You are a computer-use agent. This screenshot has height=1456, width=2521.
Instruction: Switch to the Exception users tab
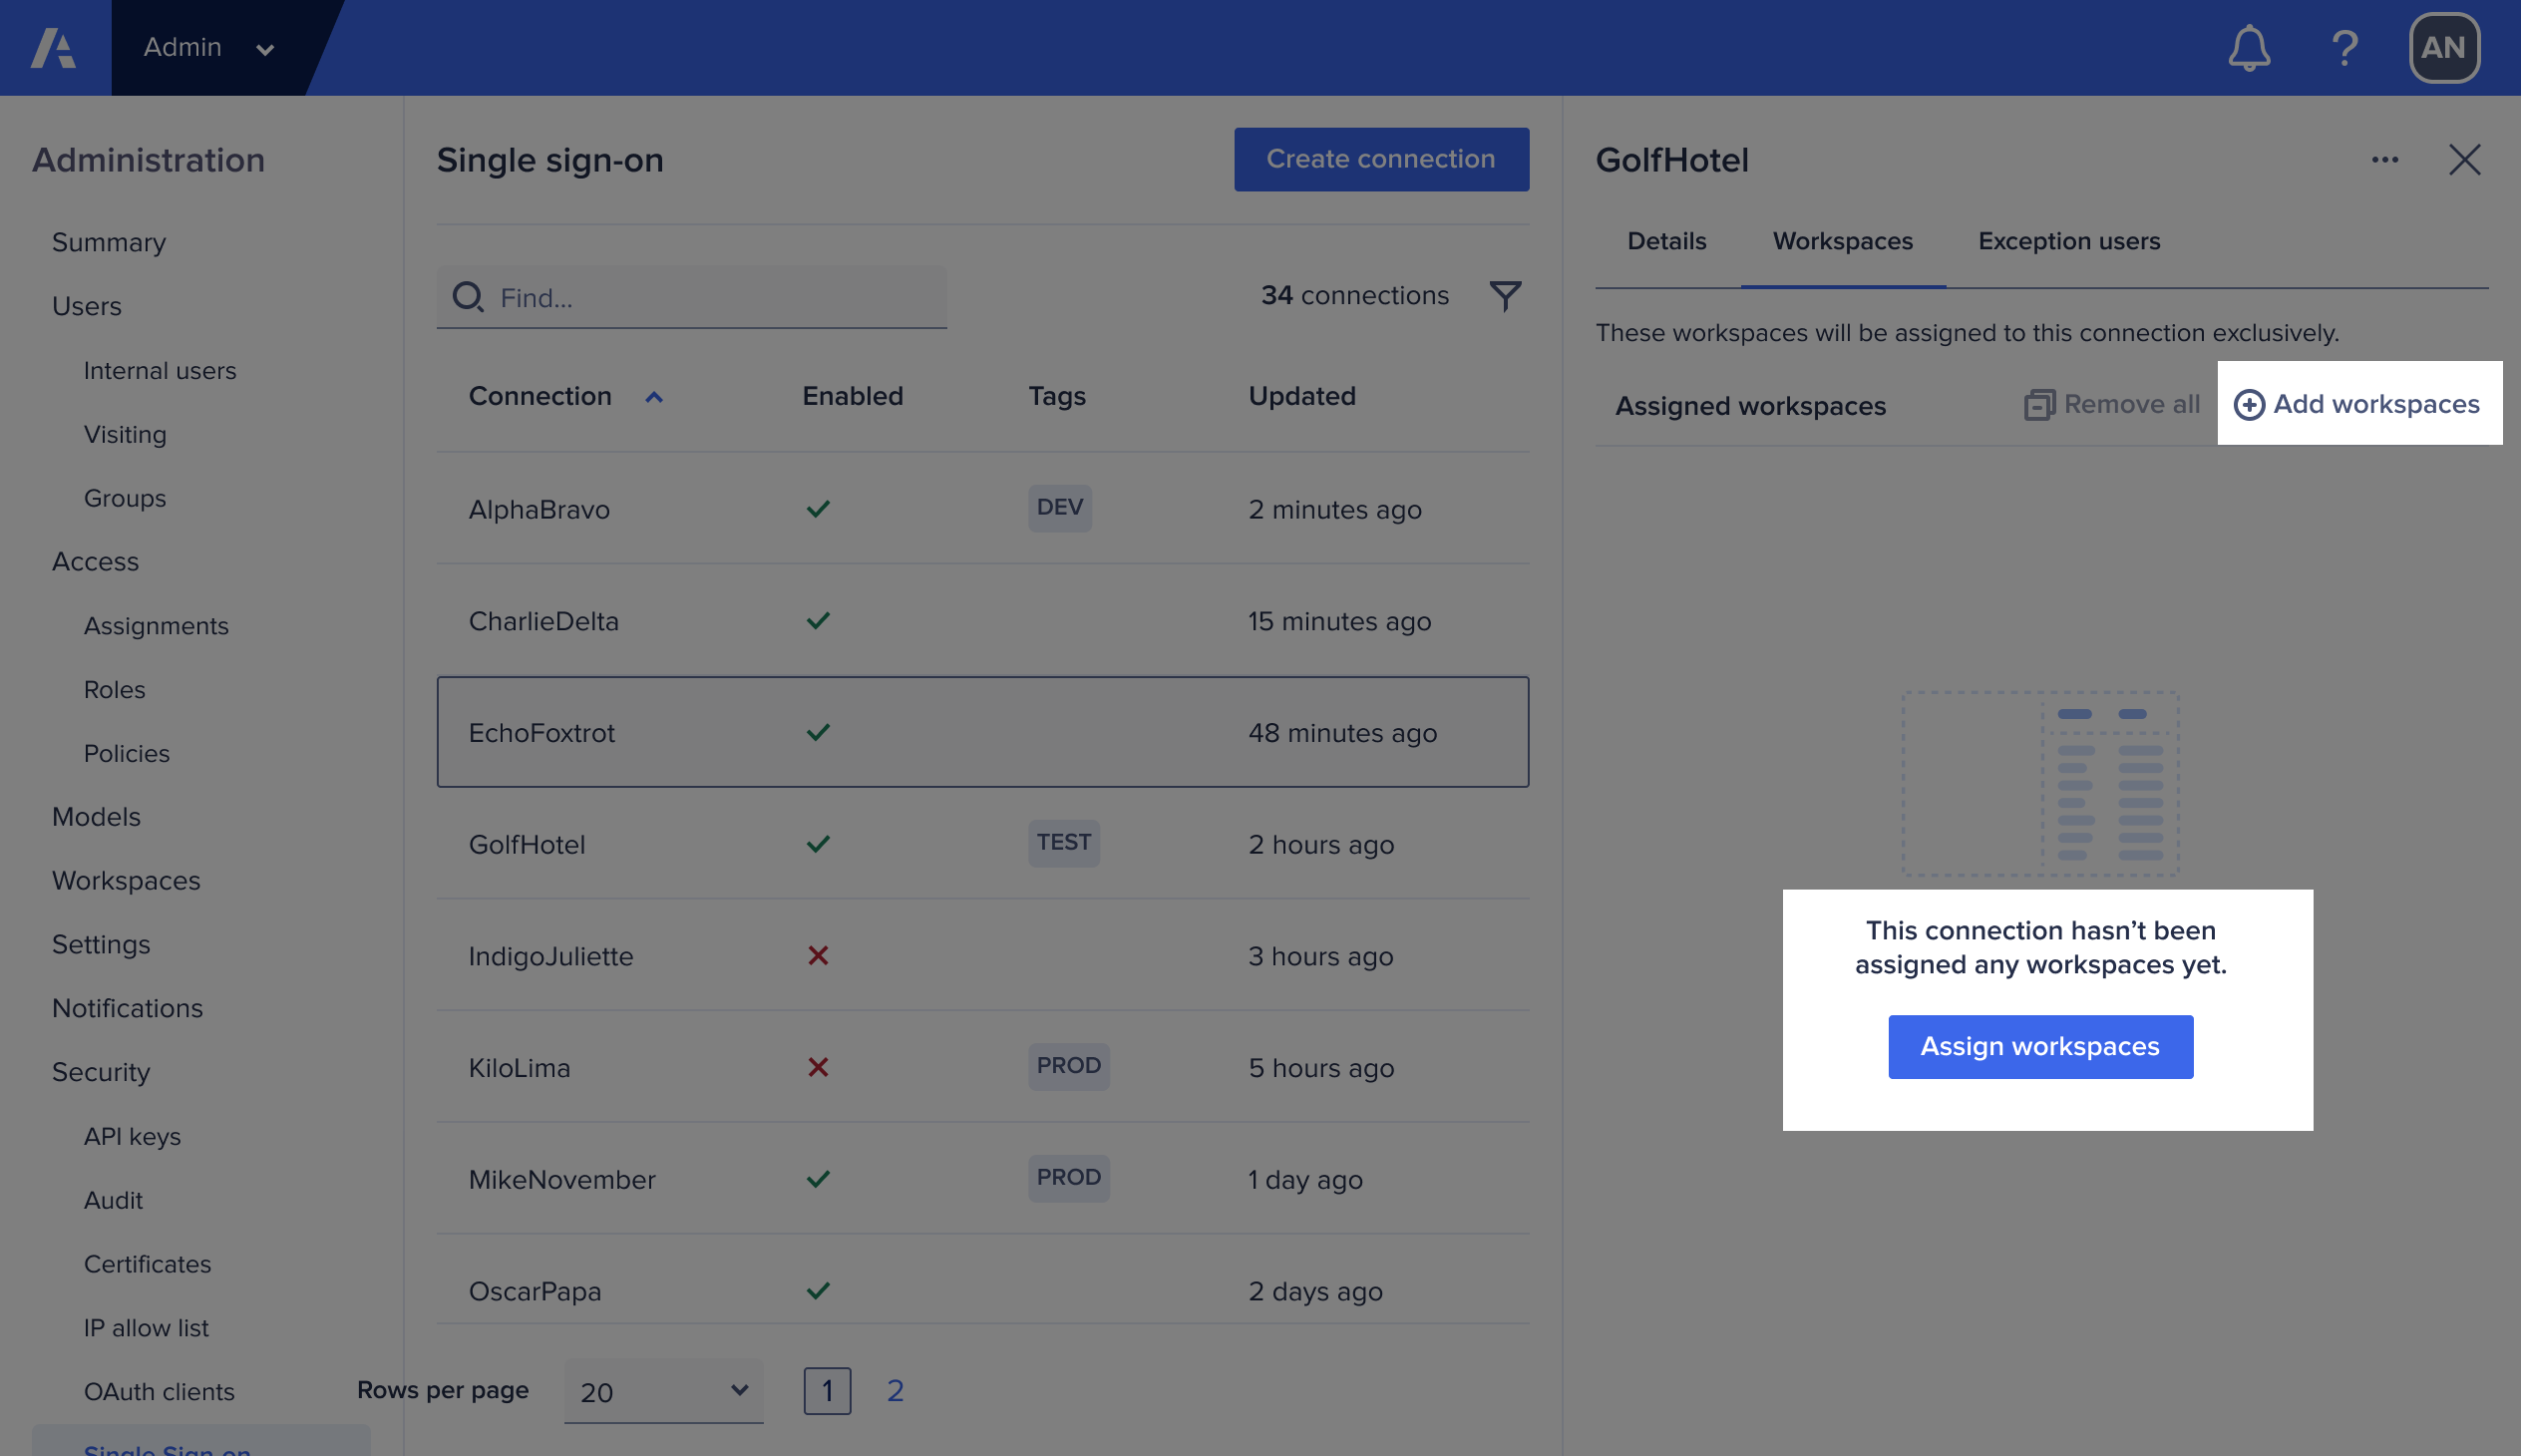(x=2068, y=241)
